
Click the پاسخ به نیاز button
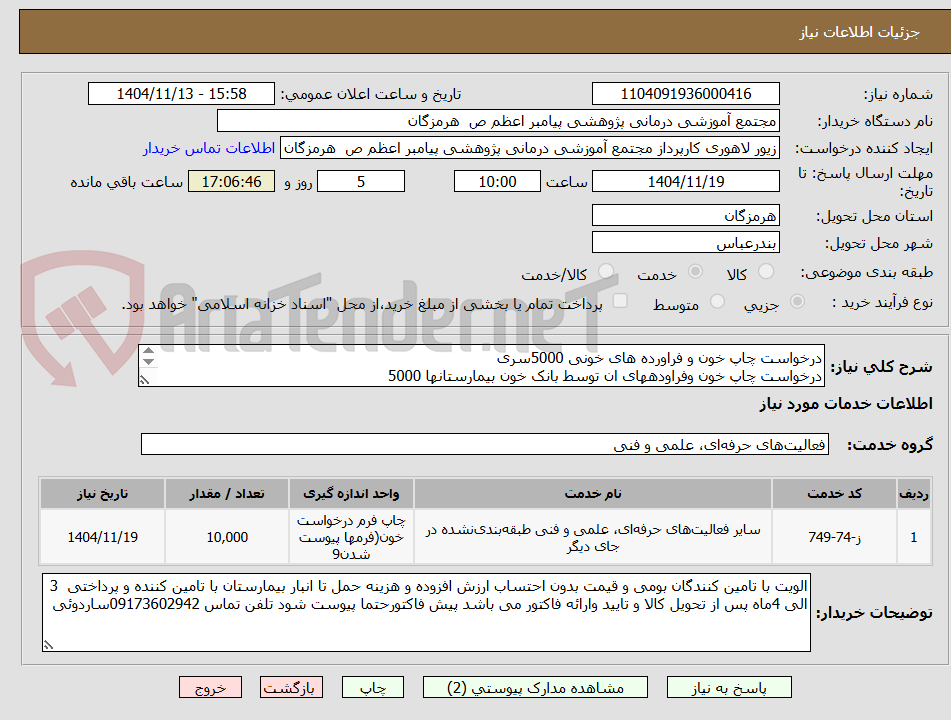pos(729,688)
